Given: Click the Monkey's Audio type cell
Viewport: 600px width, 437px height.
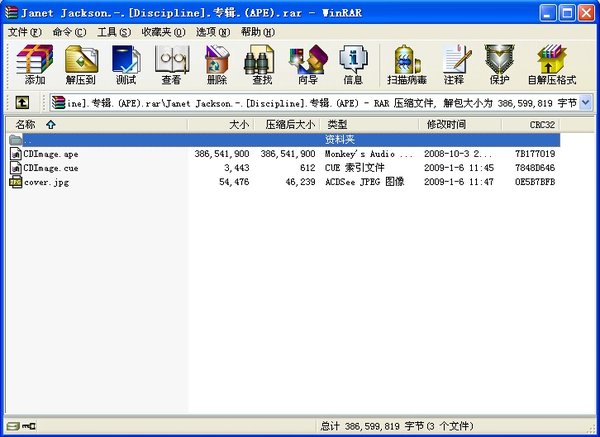Looking at the screenshot, I should point(369,154).
